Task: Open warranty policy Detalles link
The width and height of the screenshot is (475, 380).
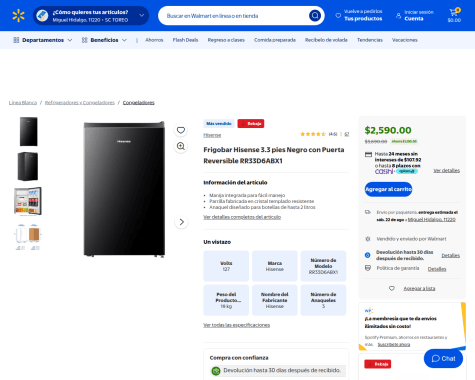Action: pos(437,269)
